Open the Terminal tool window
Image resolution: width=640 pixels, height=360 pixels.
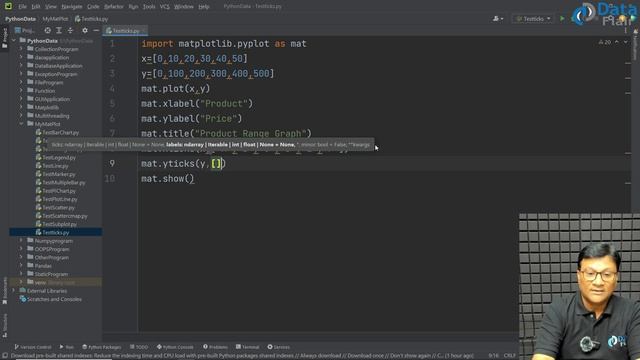click(248, 347)
